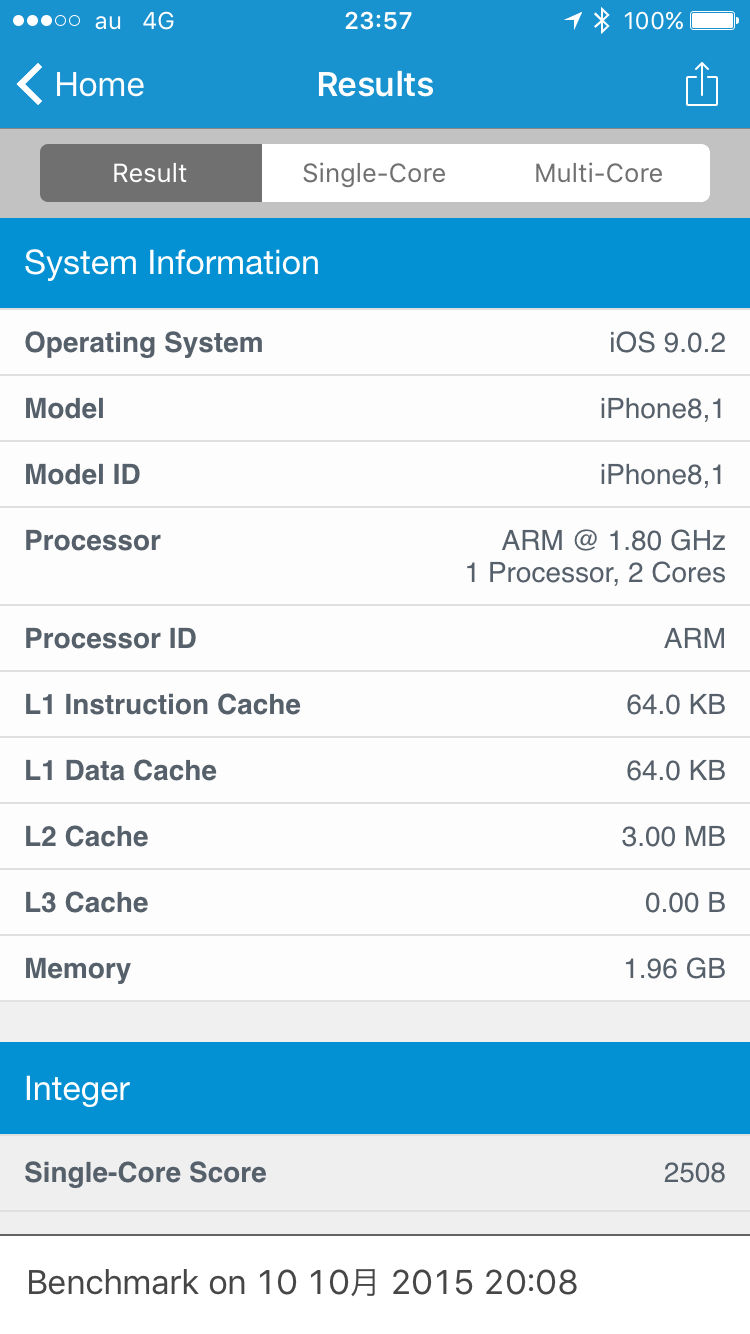Select the Single-Core Score label

[x=146, y=1173]
